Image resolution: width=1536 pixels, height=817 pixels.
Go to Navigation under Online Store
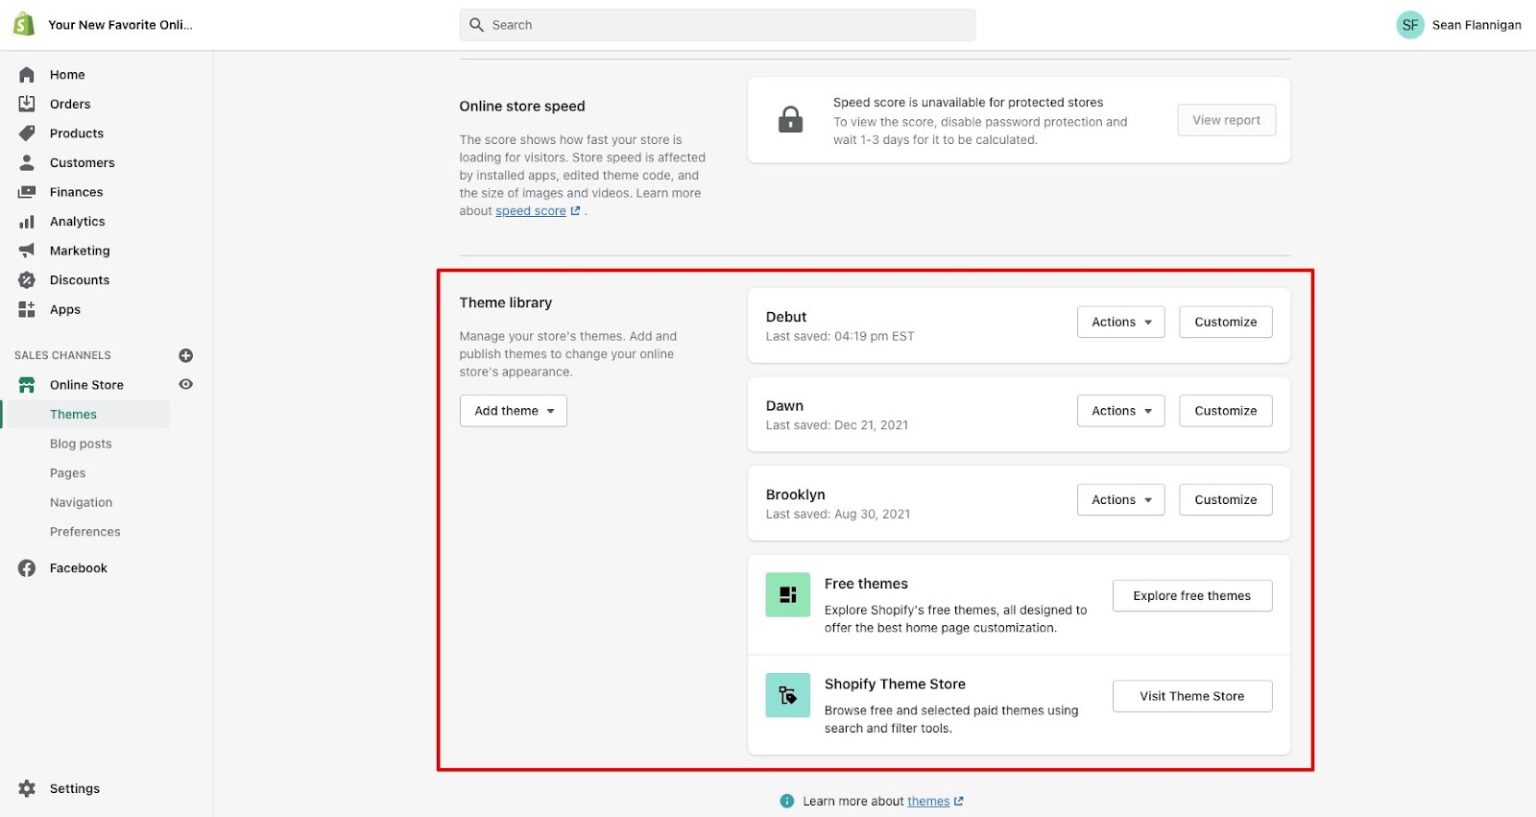click(81, 503)
